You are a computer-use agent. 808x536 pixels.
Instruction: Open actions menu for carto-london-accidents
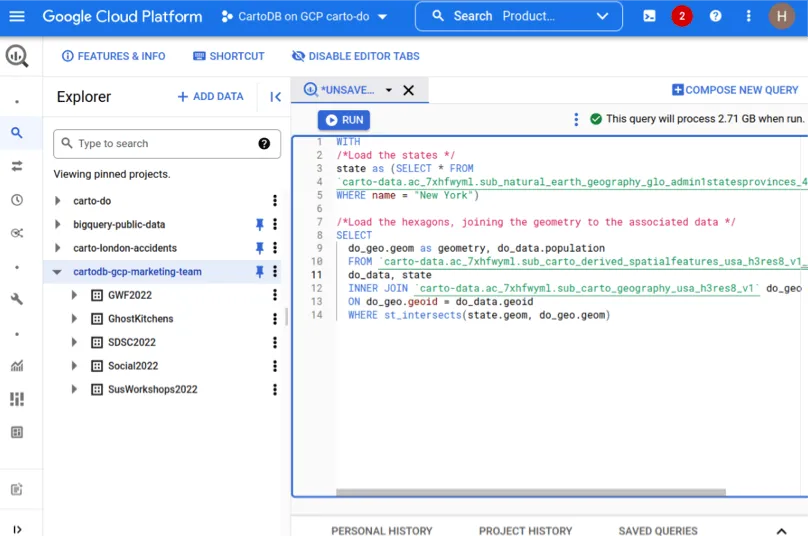[275, 248]
